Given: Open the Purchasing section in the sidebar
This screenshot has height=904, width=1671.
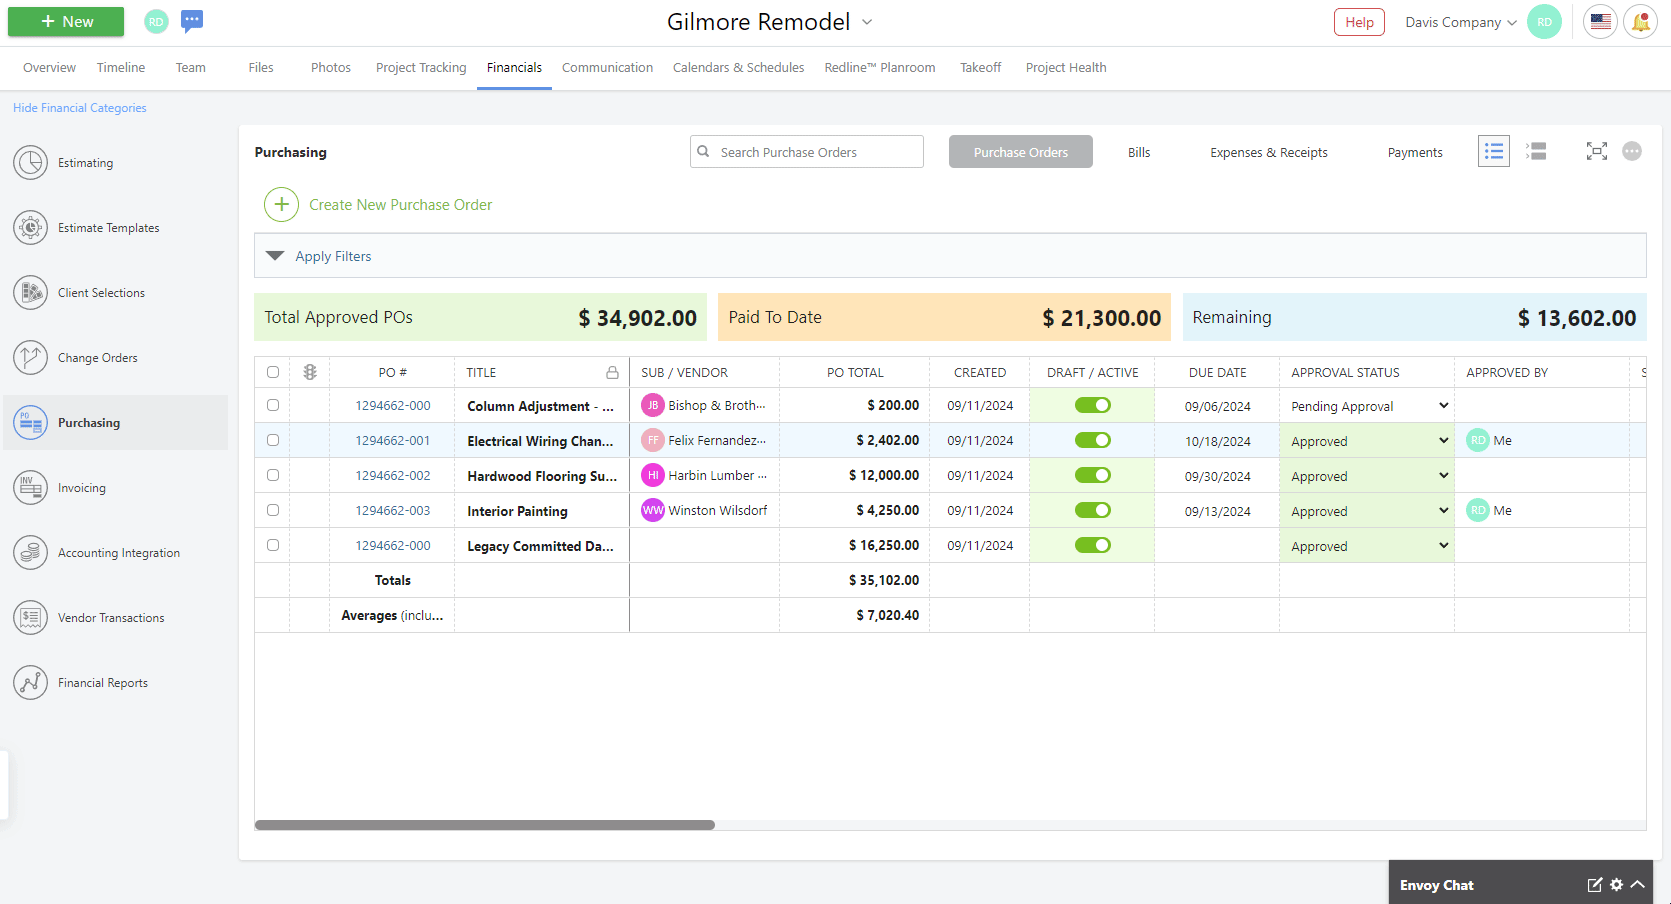Looking at the screenshot, I should [89, 422].
